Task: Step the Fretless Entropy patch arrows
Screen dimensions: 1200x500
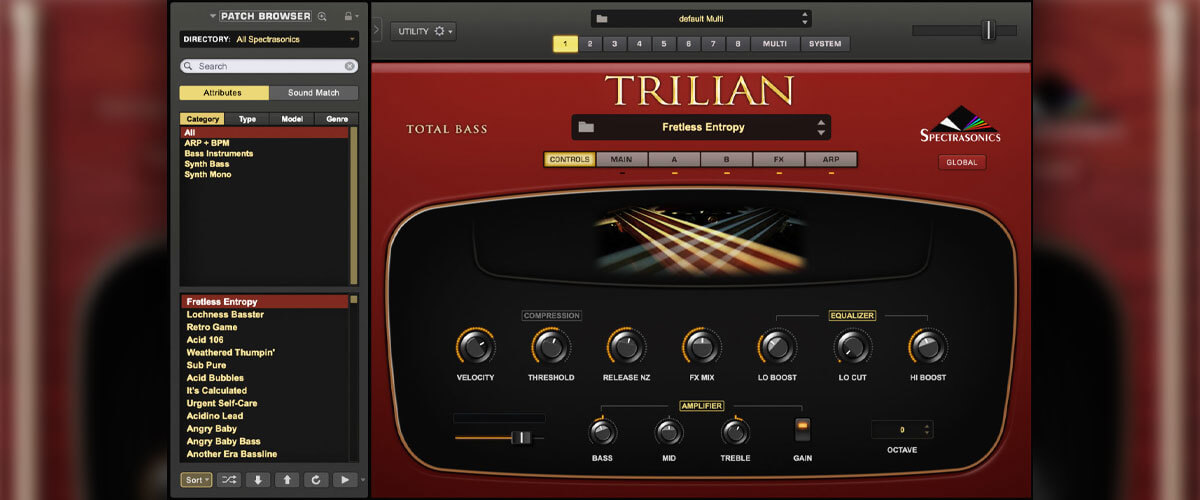Action: click(821, 127)
